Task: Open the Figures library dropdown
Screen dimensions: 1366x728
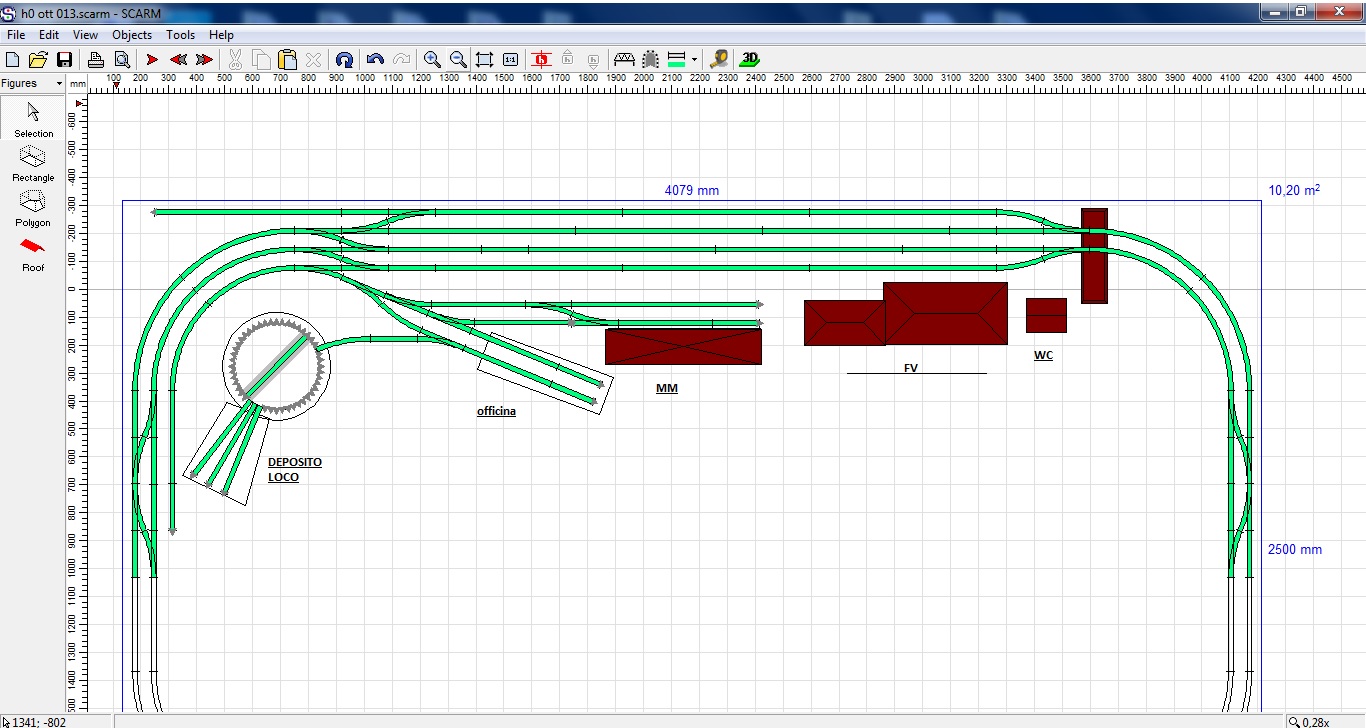Action: [32, 83]
